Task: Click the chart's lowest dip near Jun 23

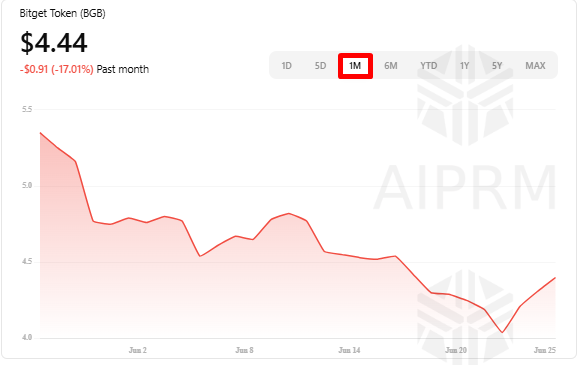Action: [502, 332]
